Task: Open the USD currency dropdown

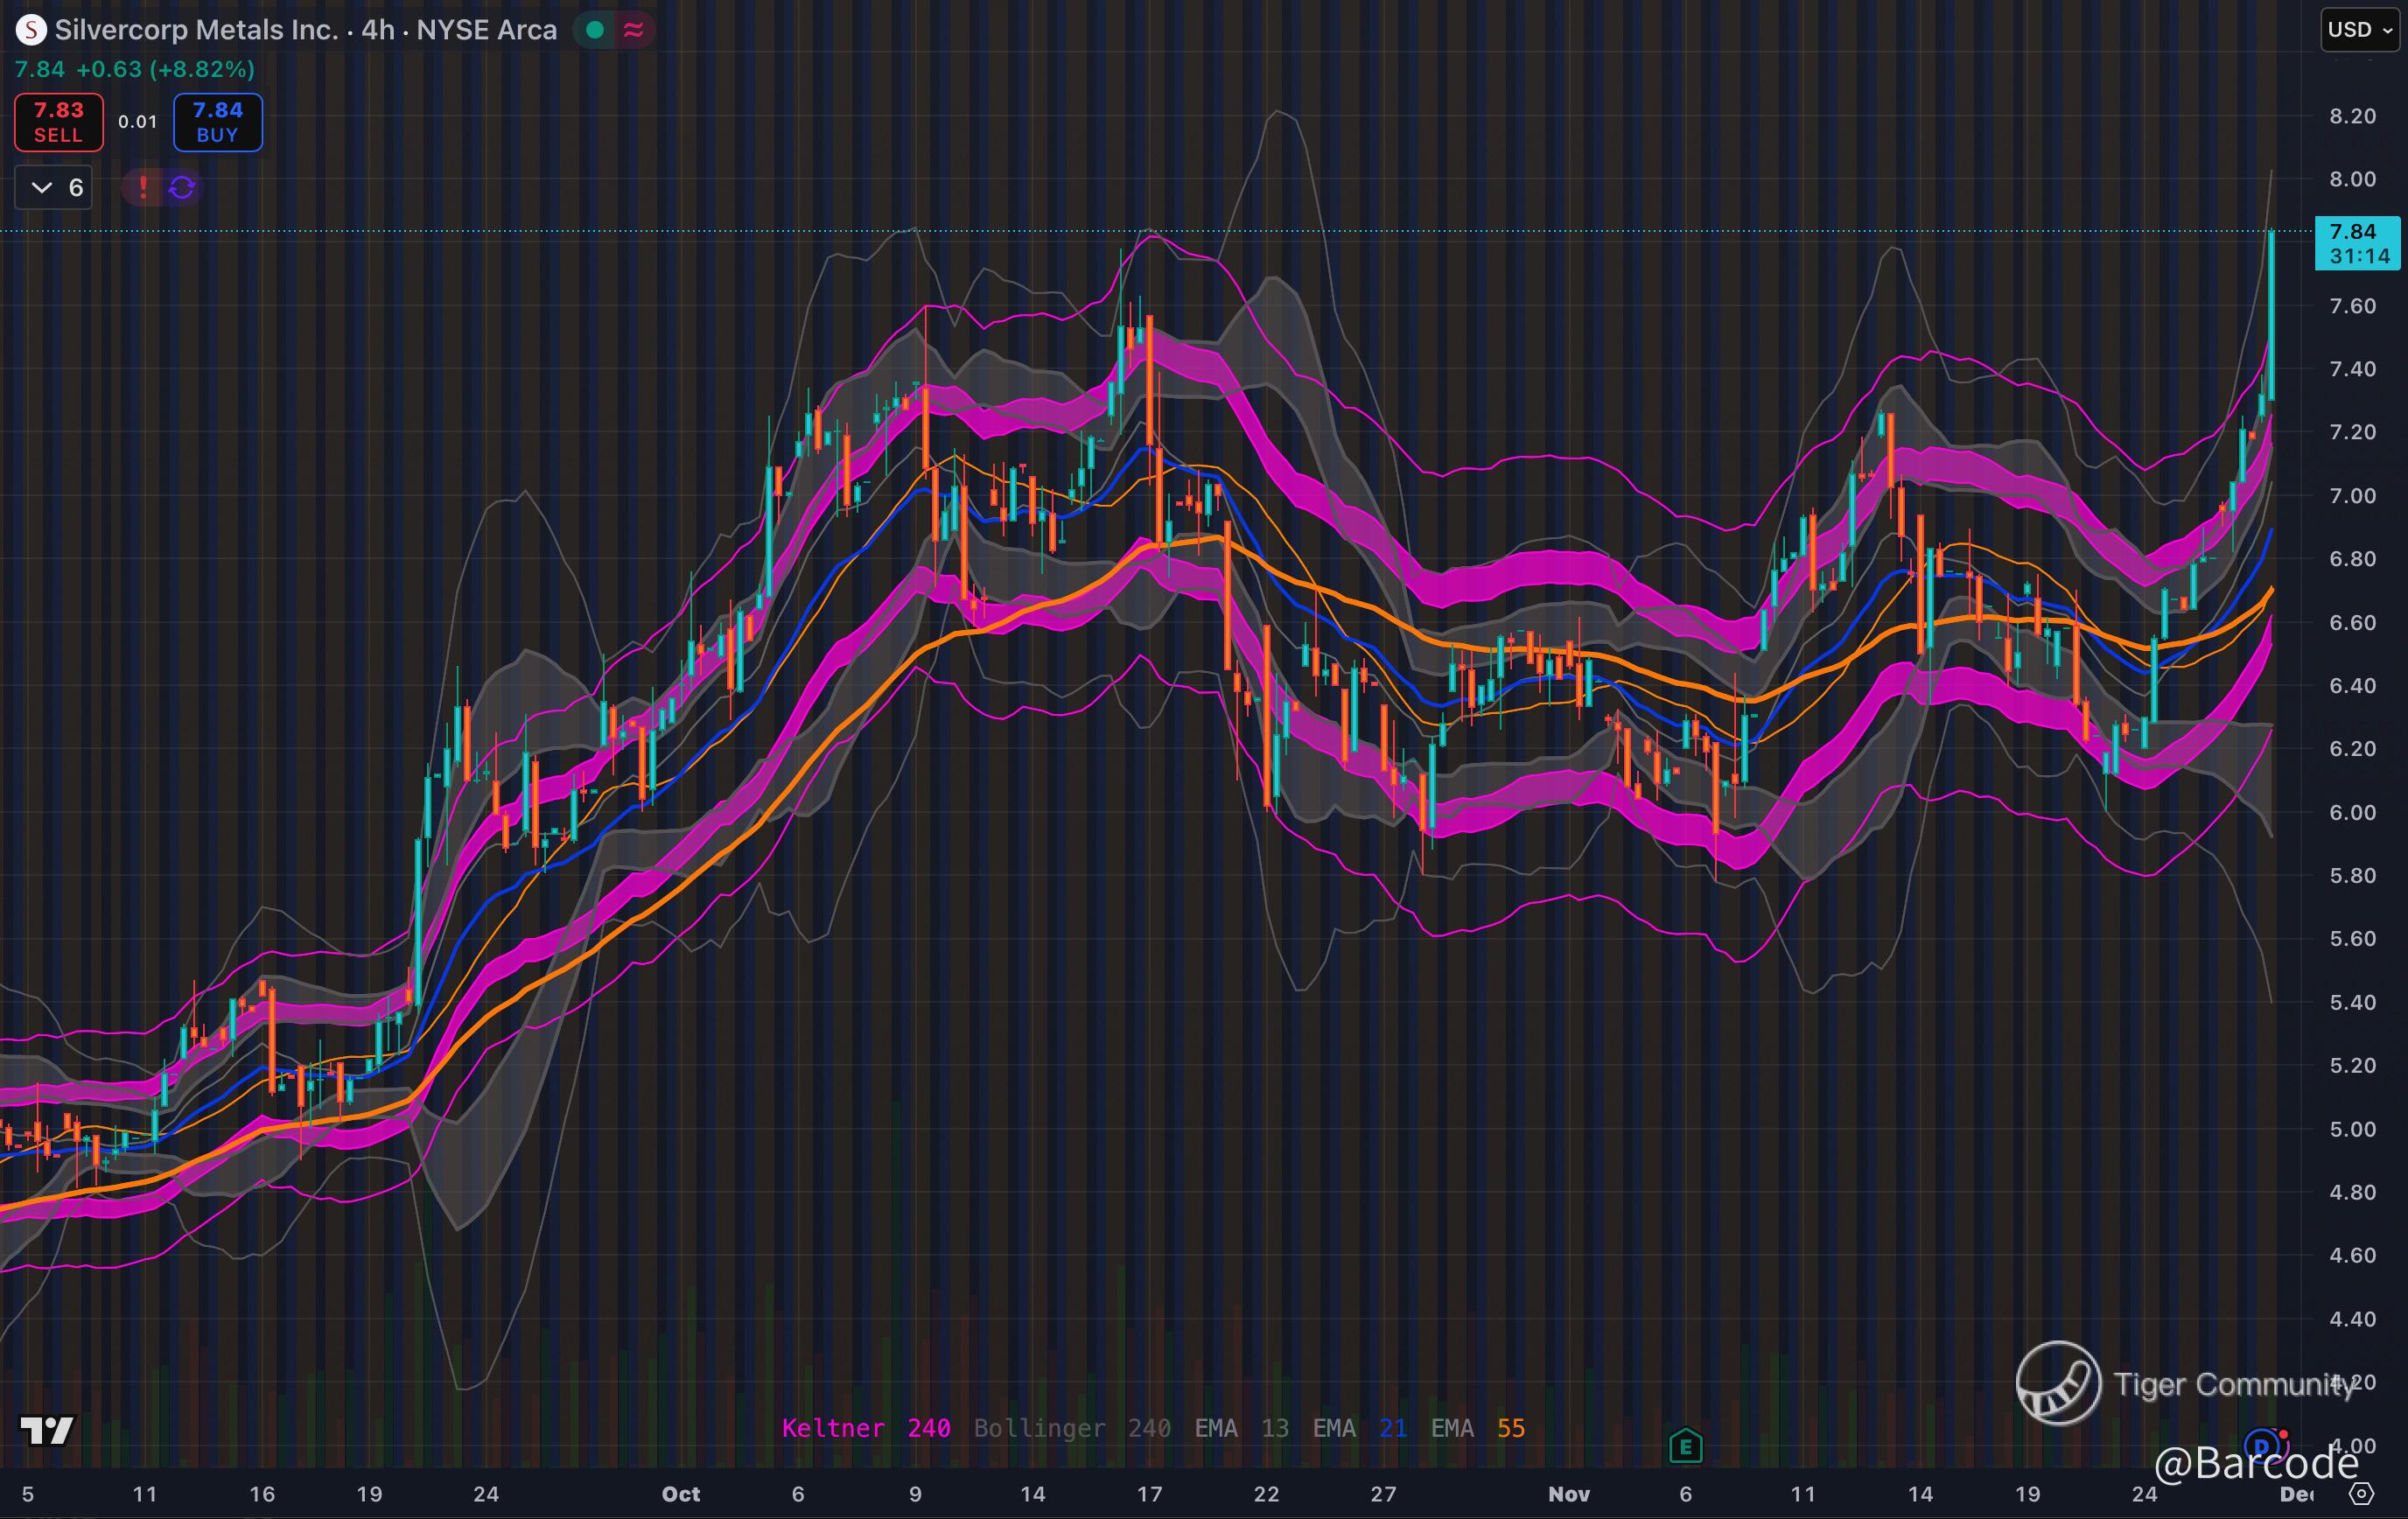Action: point(2360,30)
